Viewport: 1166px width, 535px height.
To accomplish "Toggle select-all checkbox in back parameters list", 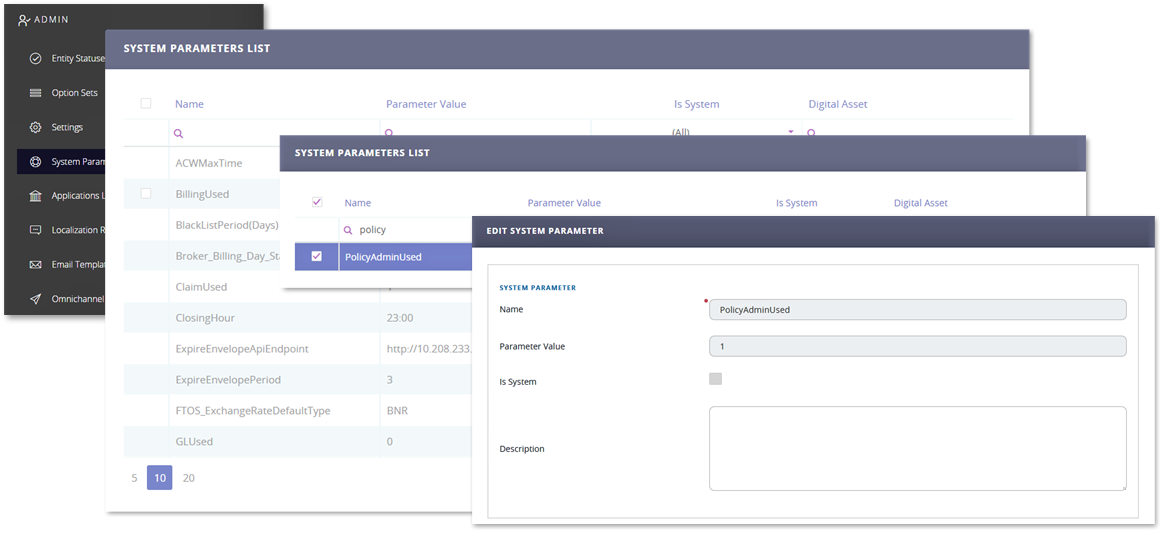I will (146, 103).
